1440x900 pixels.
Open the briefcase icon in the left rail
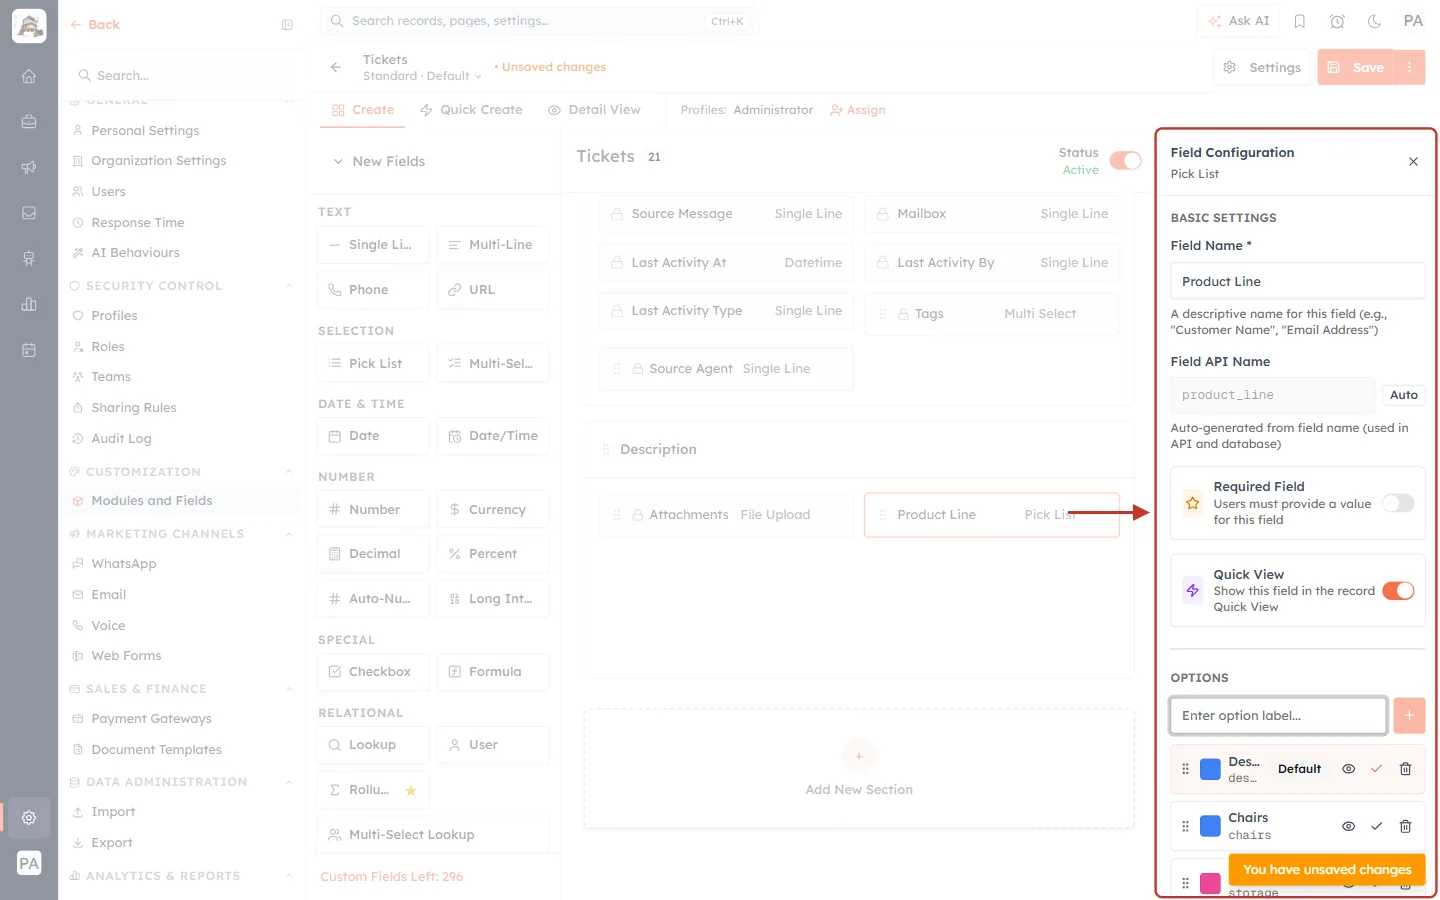(29, 122)
